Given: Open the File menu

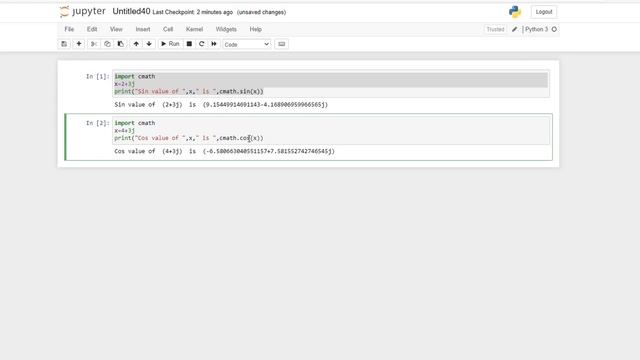Looking at the screenshot, I should [69, 29].
